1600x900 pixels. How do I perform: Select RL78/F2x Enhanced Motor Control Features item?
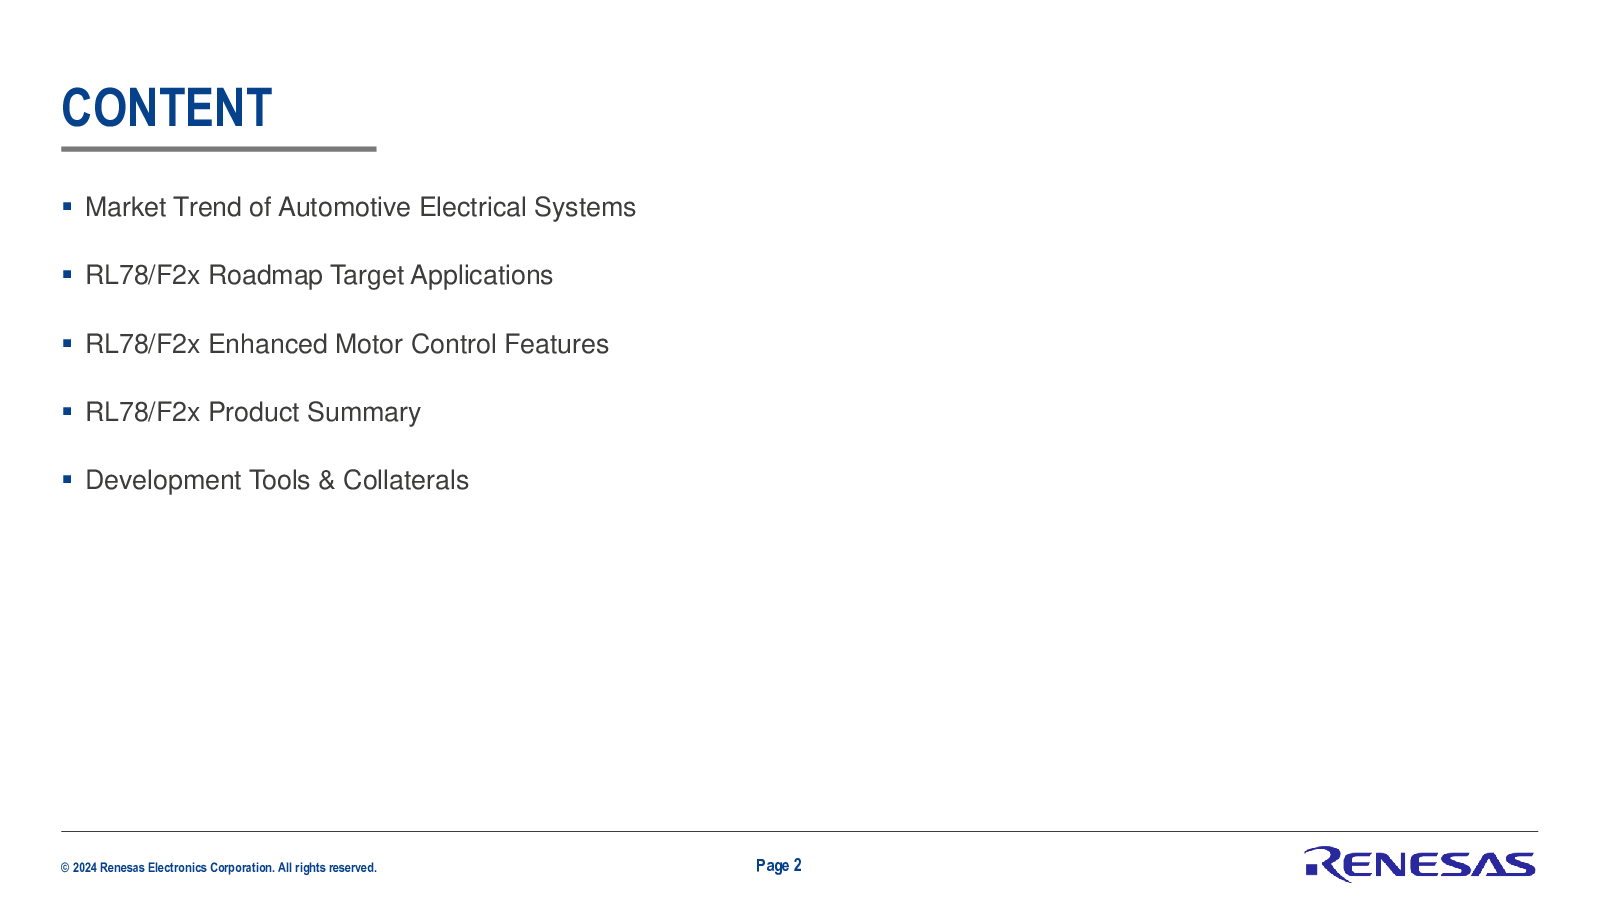(x=347, y=344)
